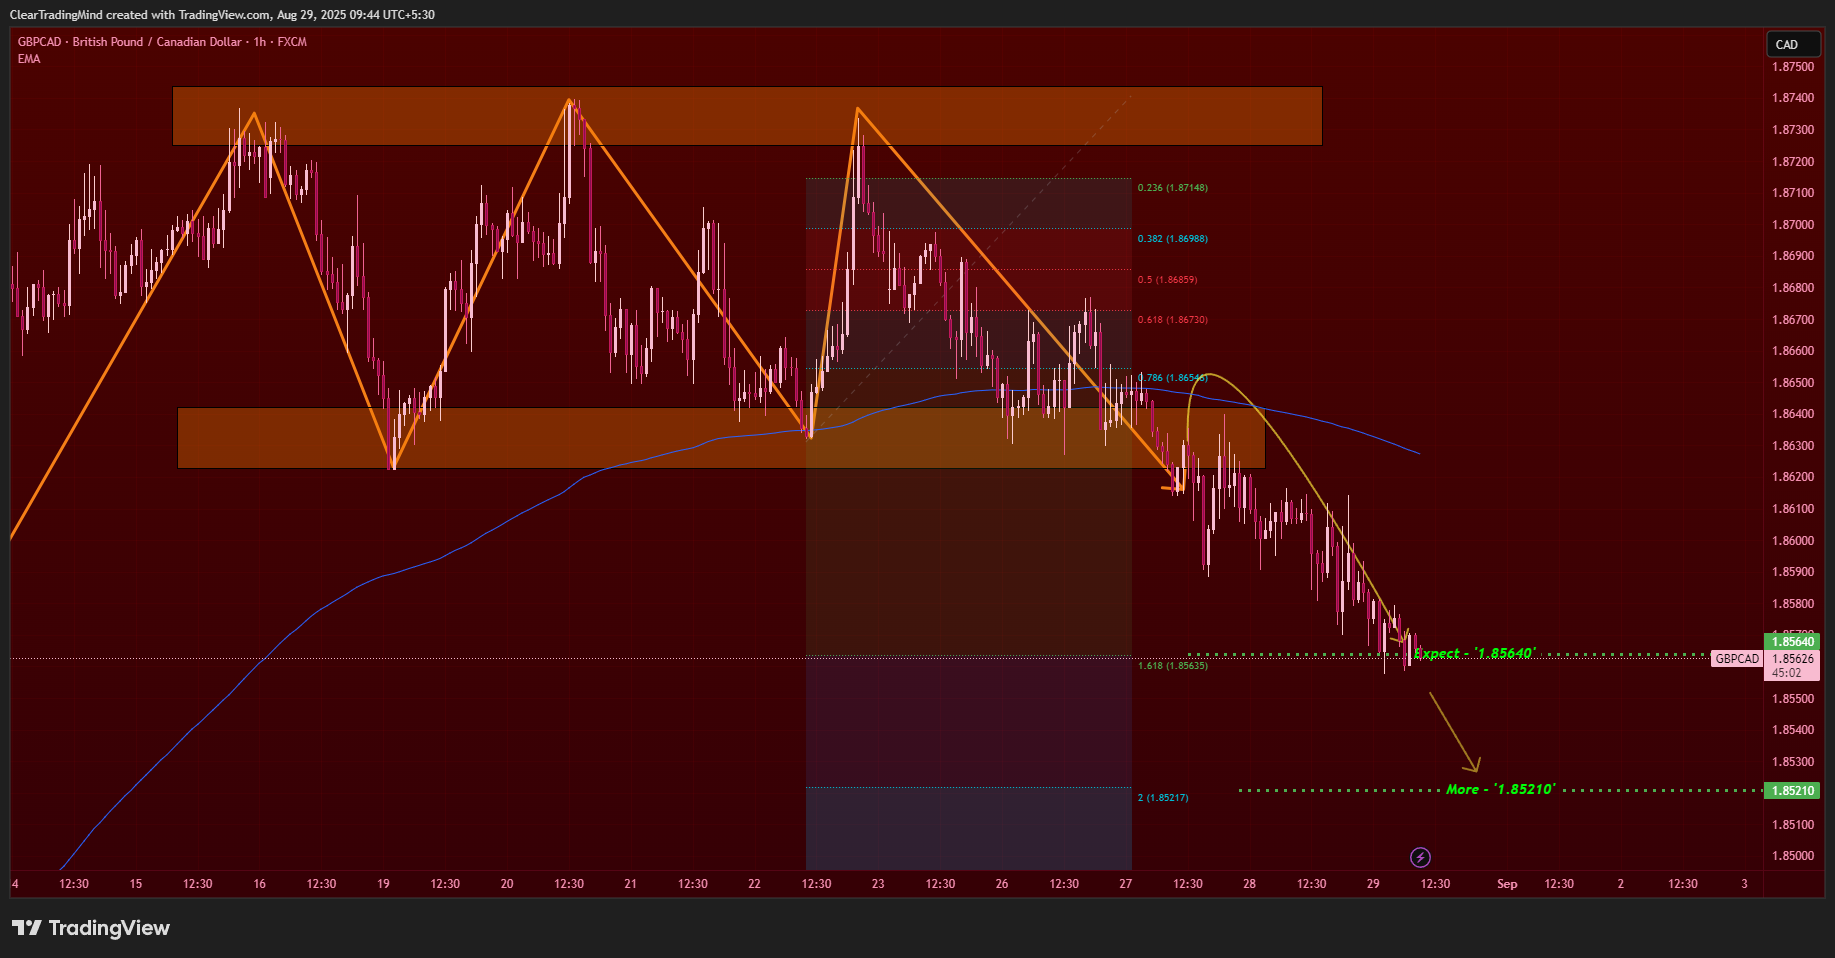Image resolution: width=1835 pixels, height=958 pixels.
Task: Click date 26 on the time axis
Action: [1002, 884]
